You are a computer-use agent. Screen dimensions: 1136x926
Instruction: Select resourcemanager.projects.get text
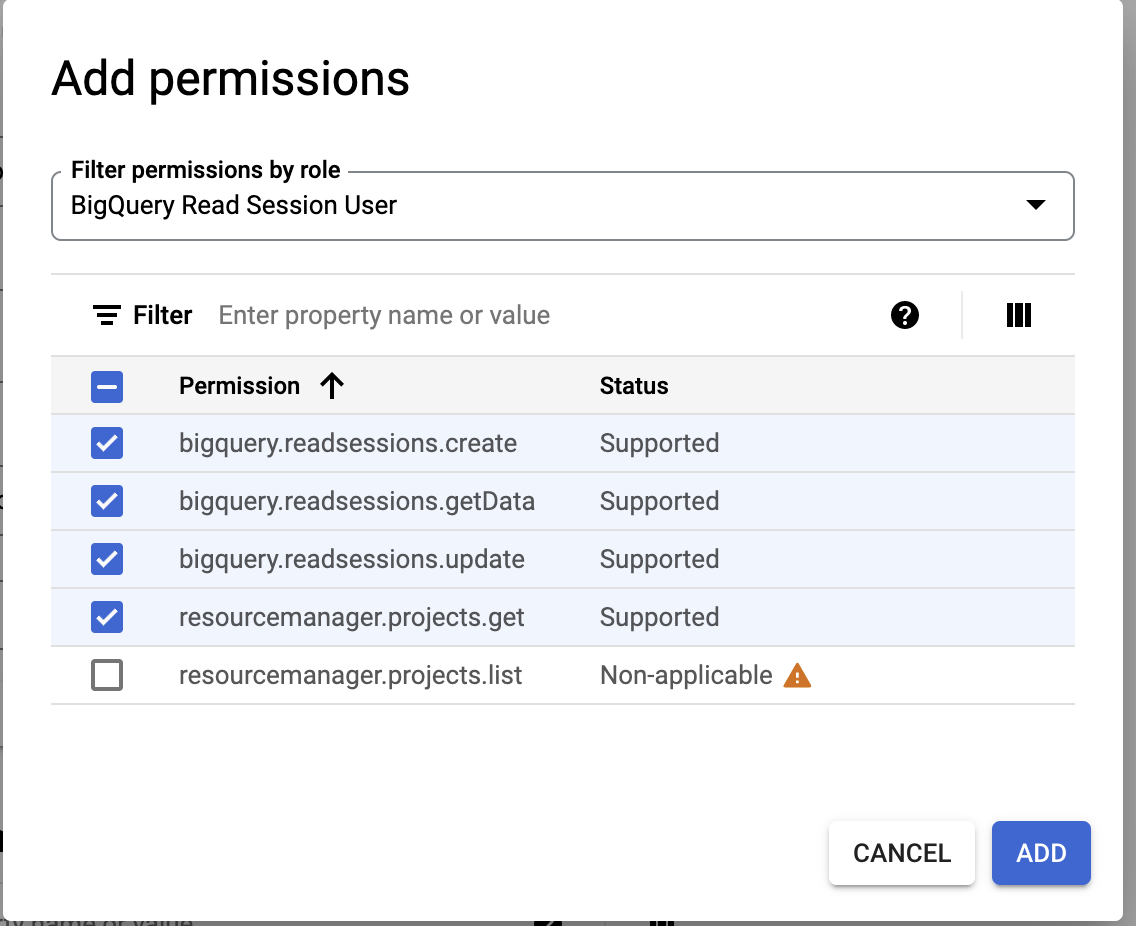coord(351,617)
